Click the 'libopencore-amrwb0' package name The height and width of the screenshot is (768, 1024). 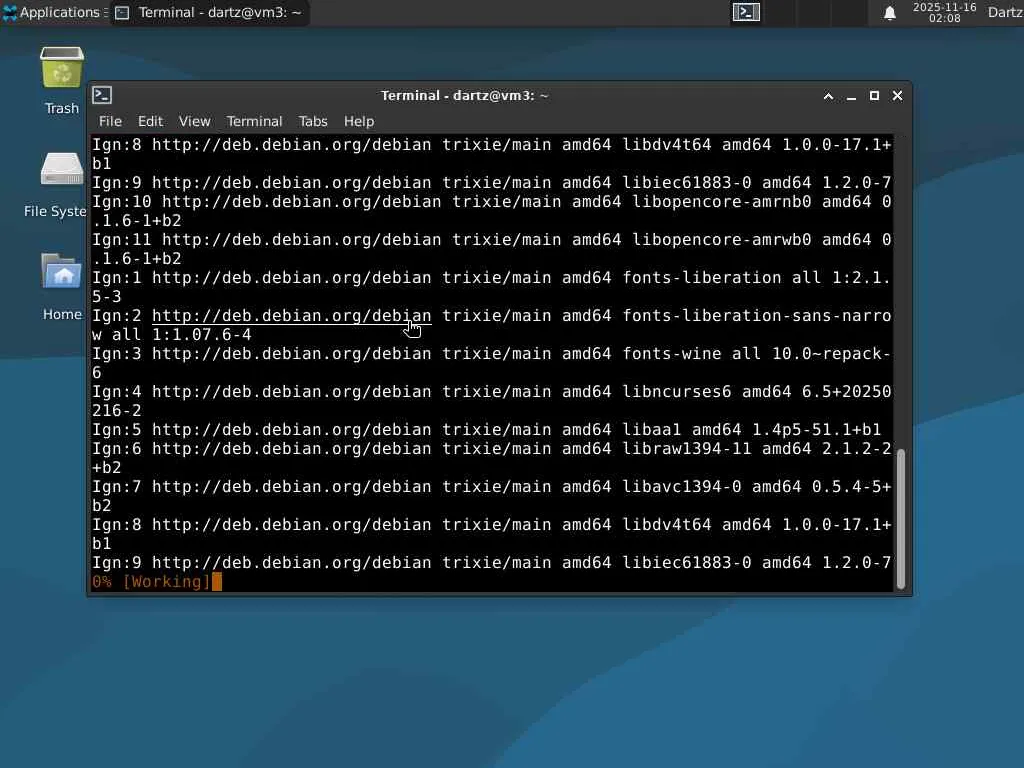coord(722,239)
